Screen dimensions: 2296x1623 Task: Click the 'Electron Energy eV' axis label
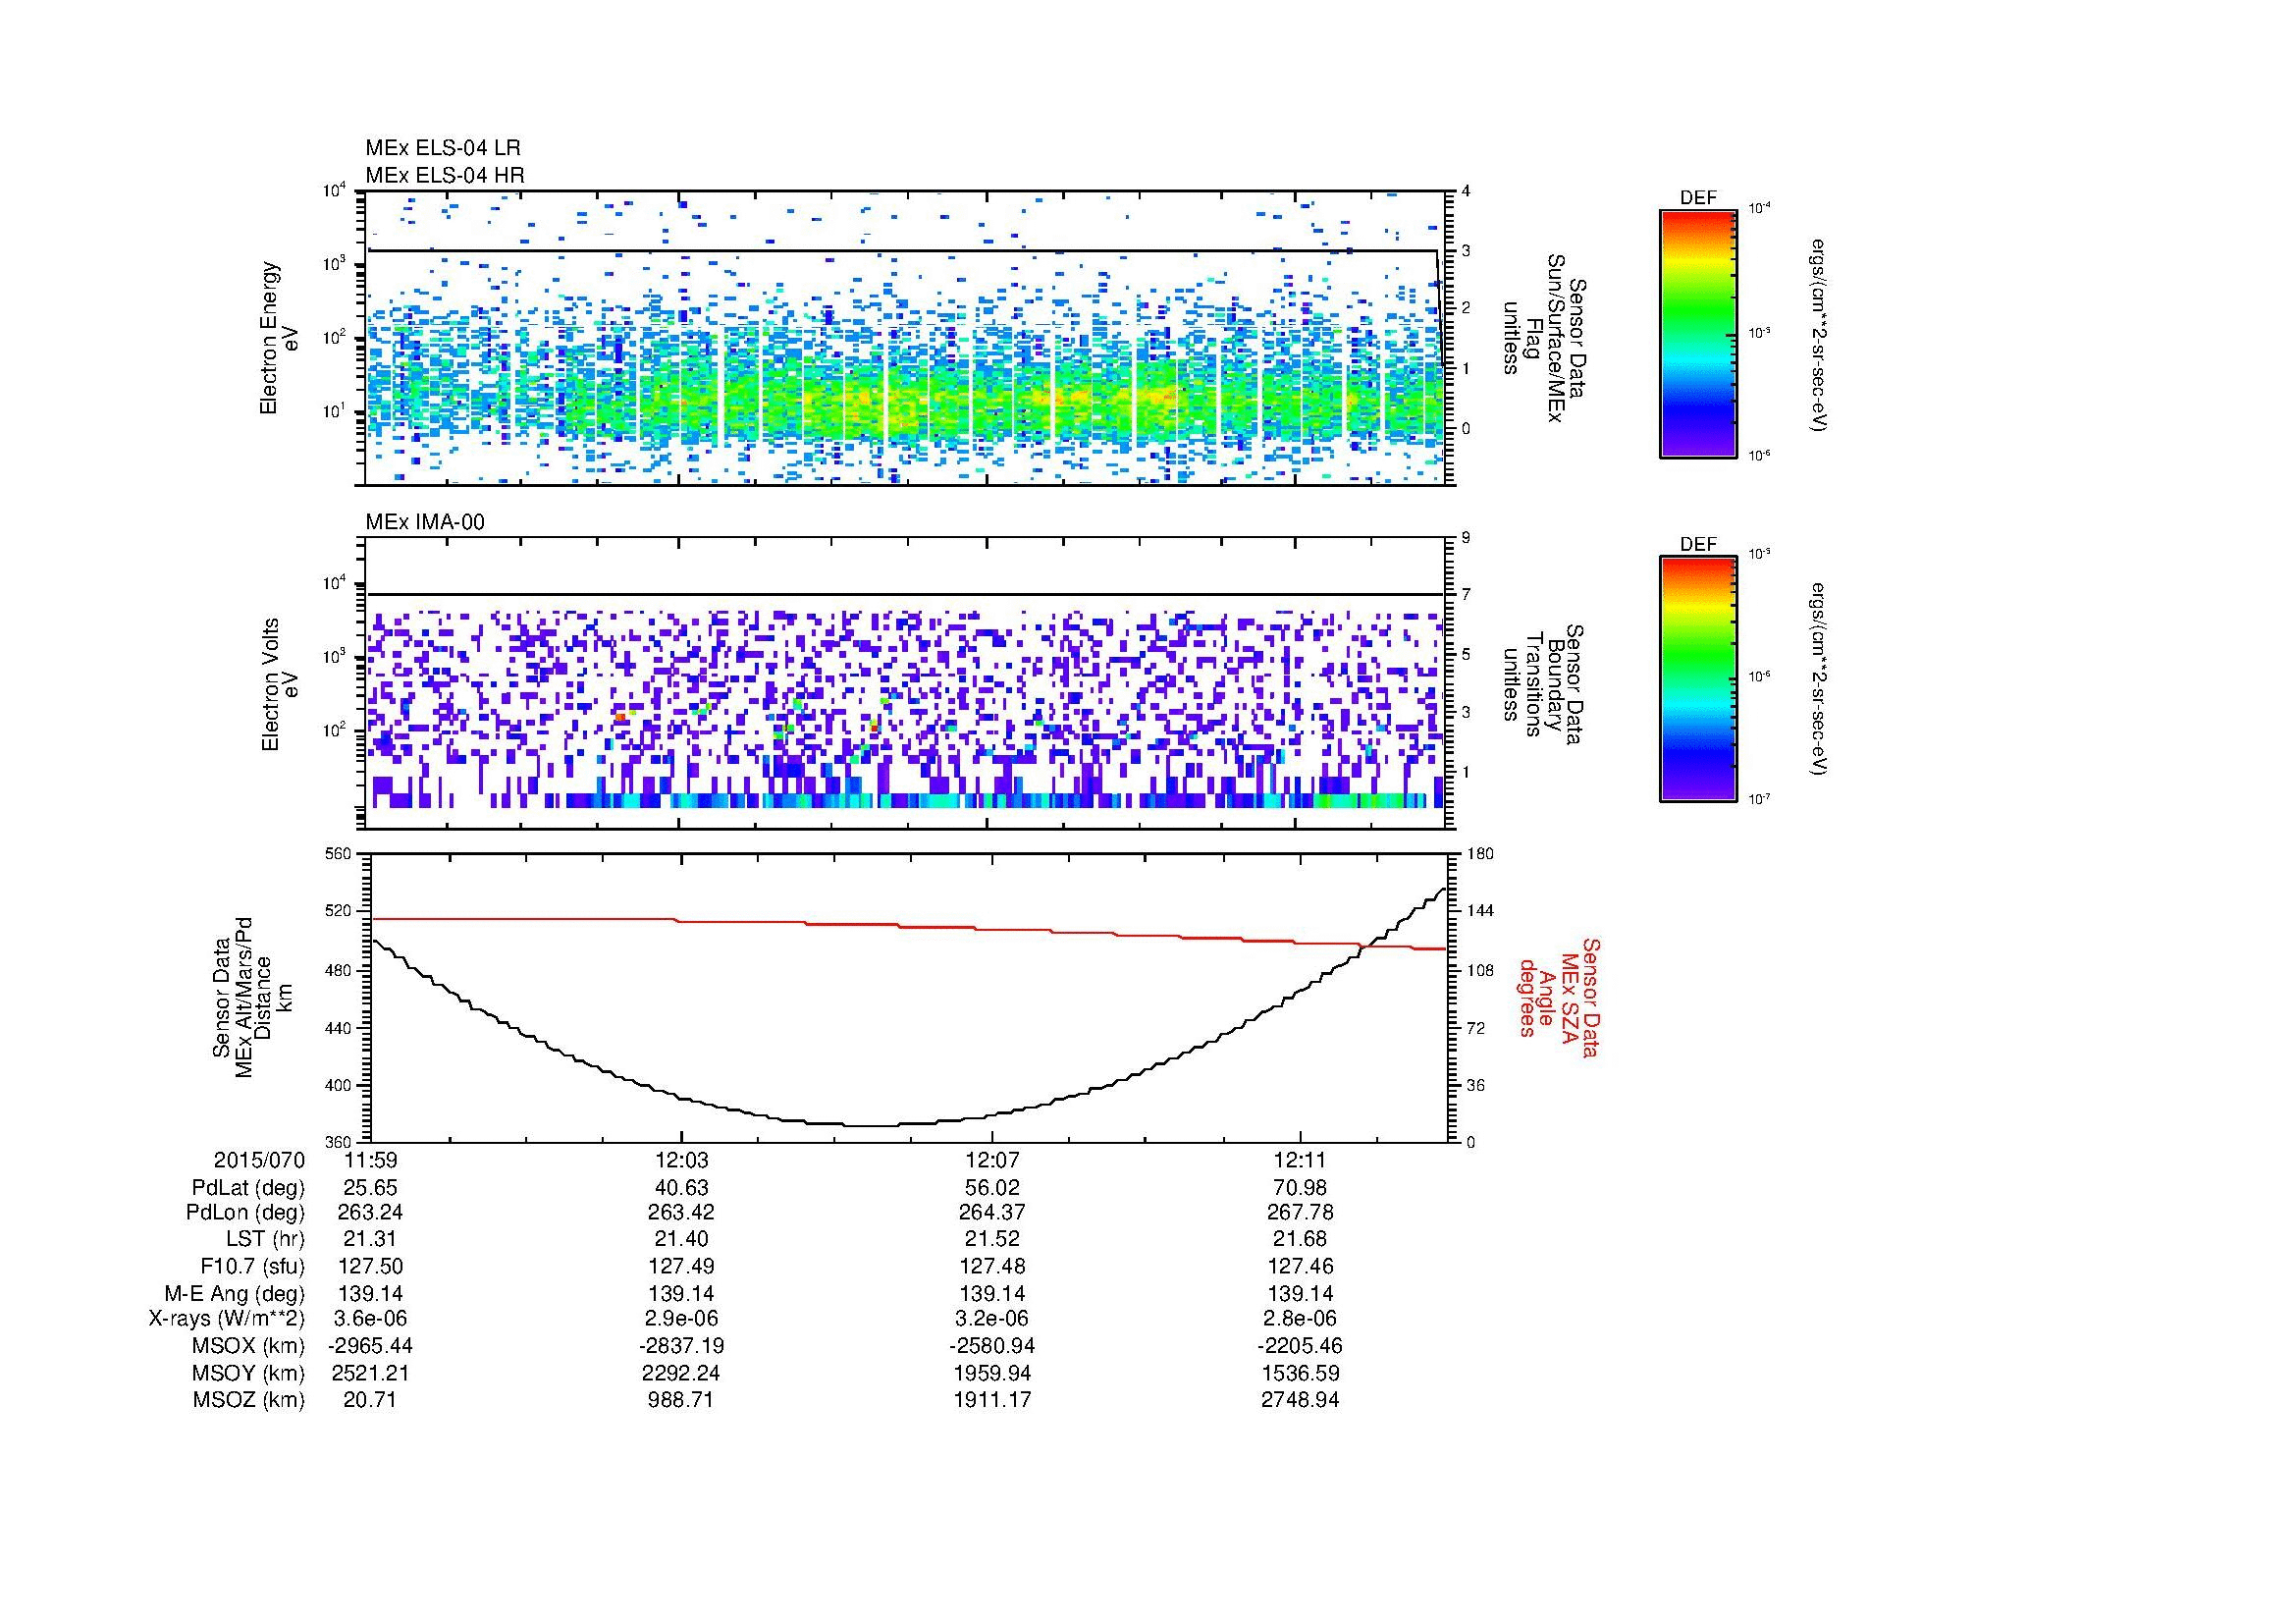280,338
